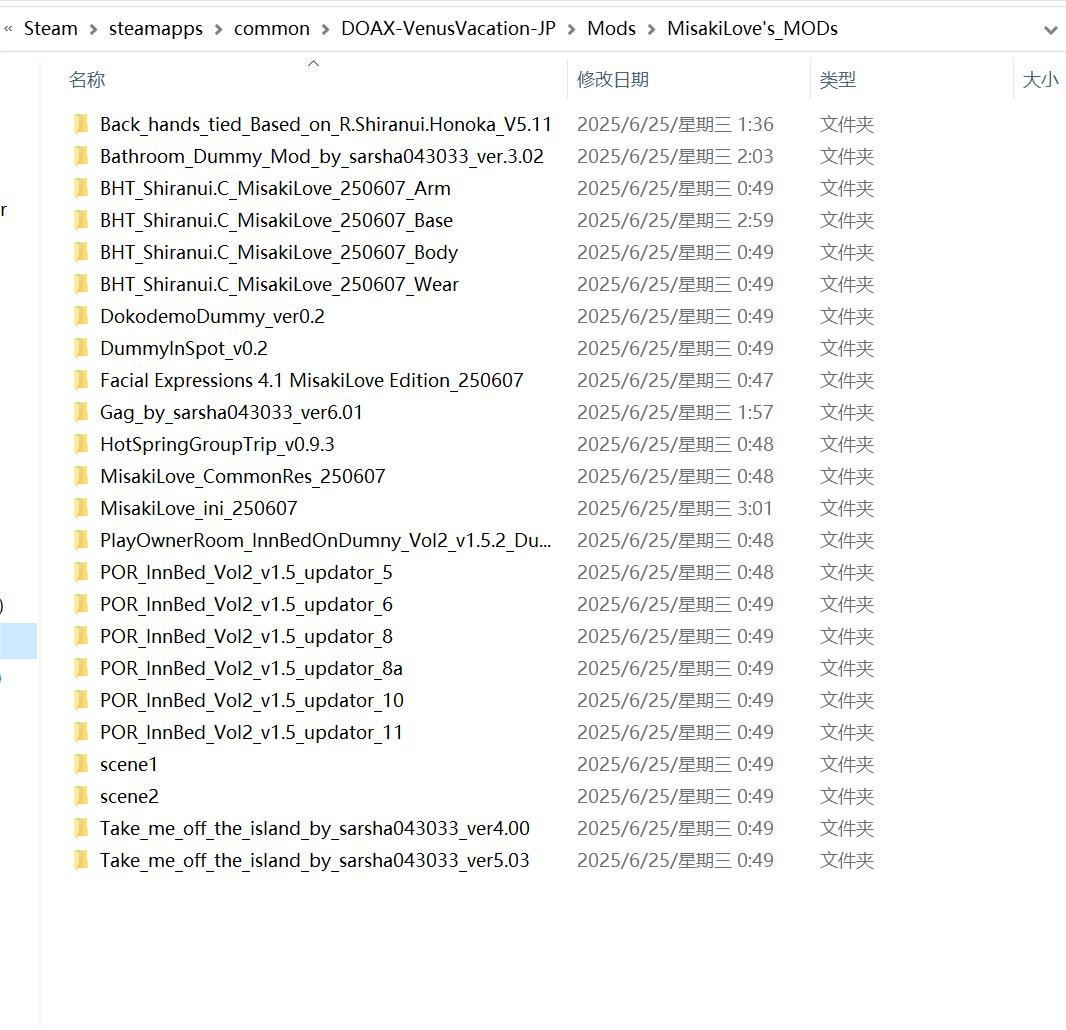The image size is (1066, 1030).
Task: Click folder icon of scene1
Action: pos(81,763)
